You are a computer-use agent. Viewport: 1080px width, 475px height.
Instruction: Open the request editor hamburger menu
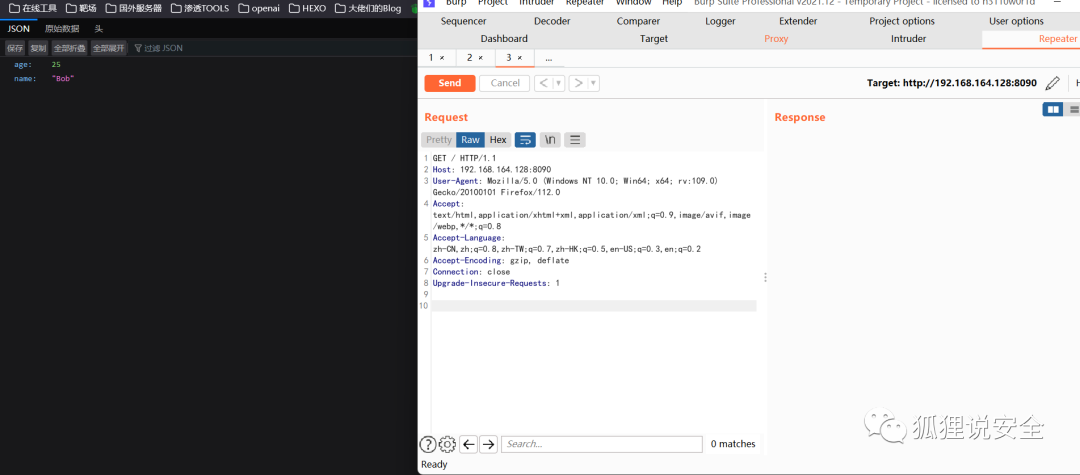click(x=575, y=140)
